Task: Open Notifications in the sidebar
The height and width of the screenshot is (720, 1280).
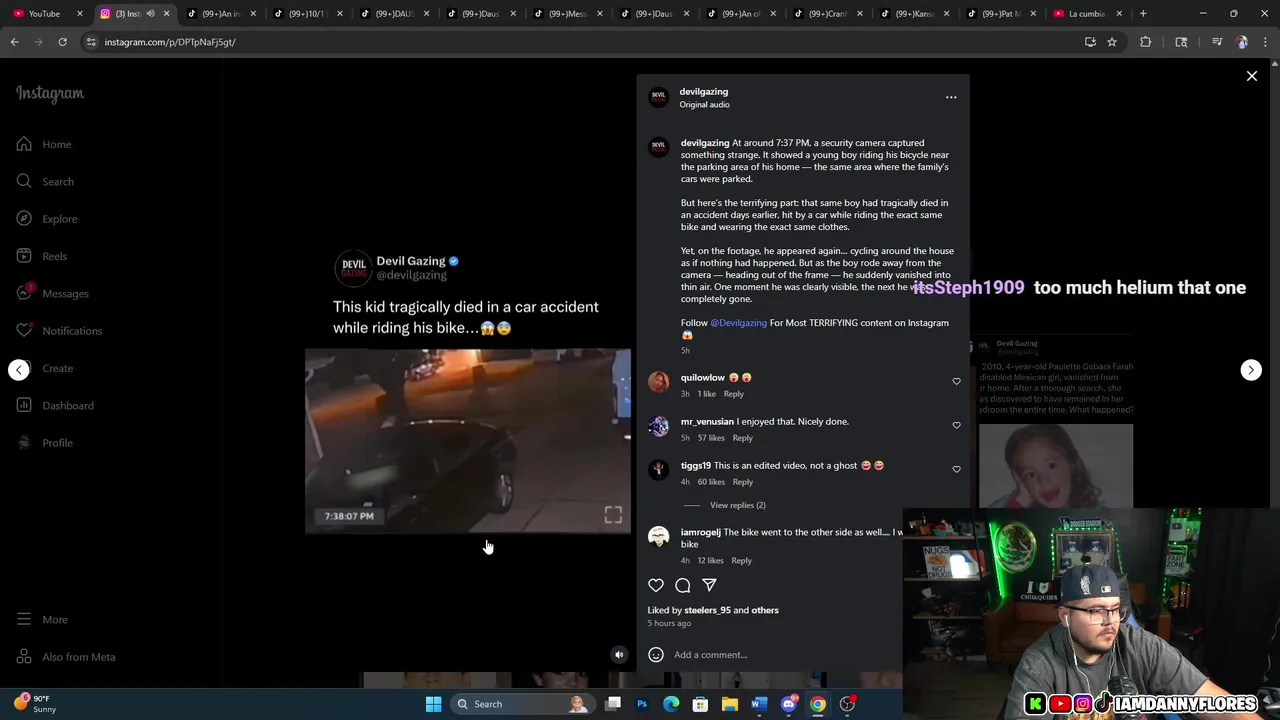Action: 59,331
